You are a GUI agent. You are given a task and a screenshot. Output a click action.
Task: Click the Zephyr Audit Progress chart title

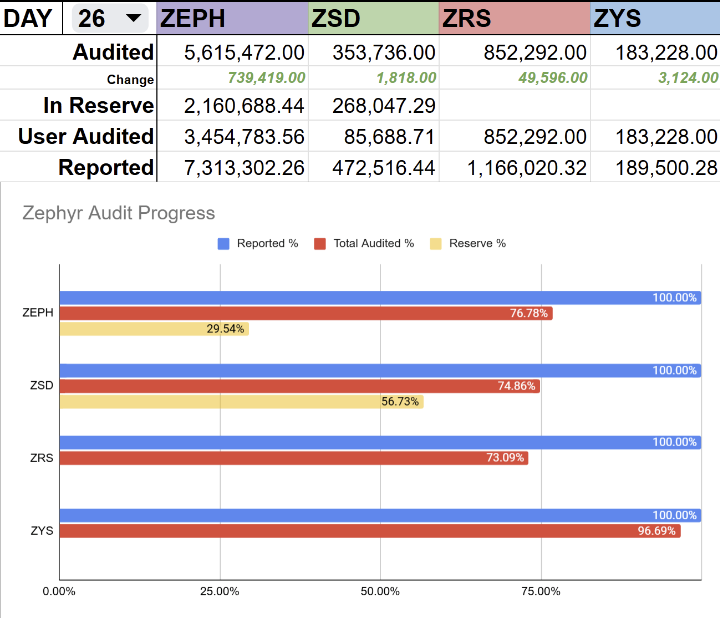click(118, 213)
